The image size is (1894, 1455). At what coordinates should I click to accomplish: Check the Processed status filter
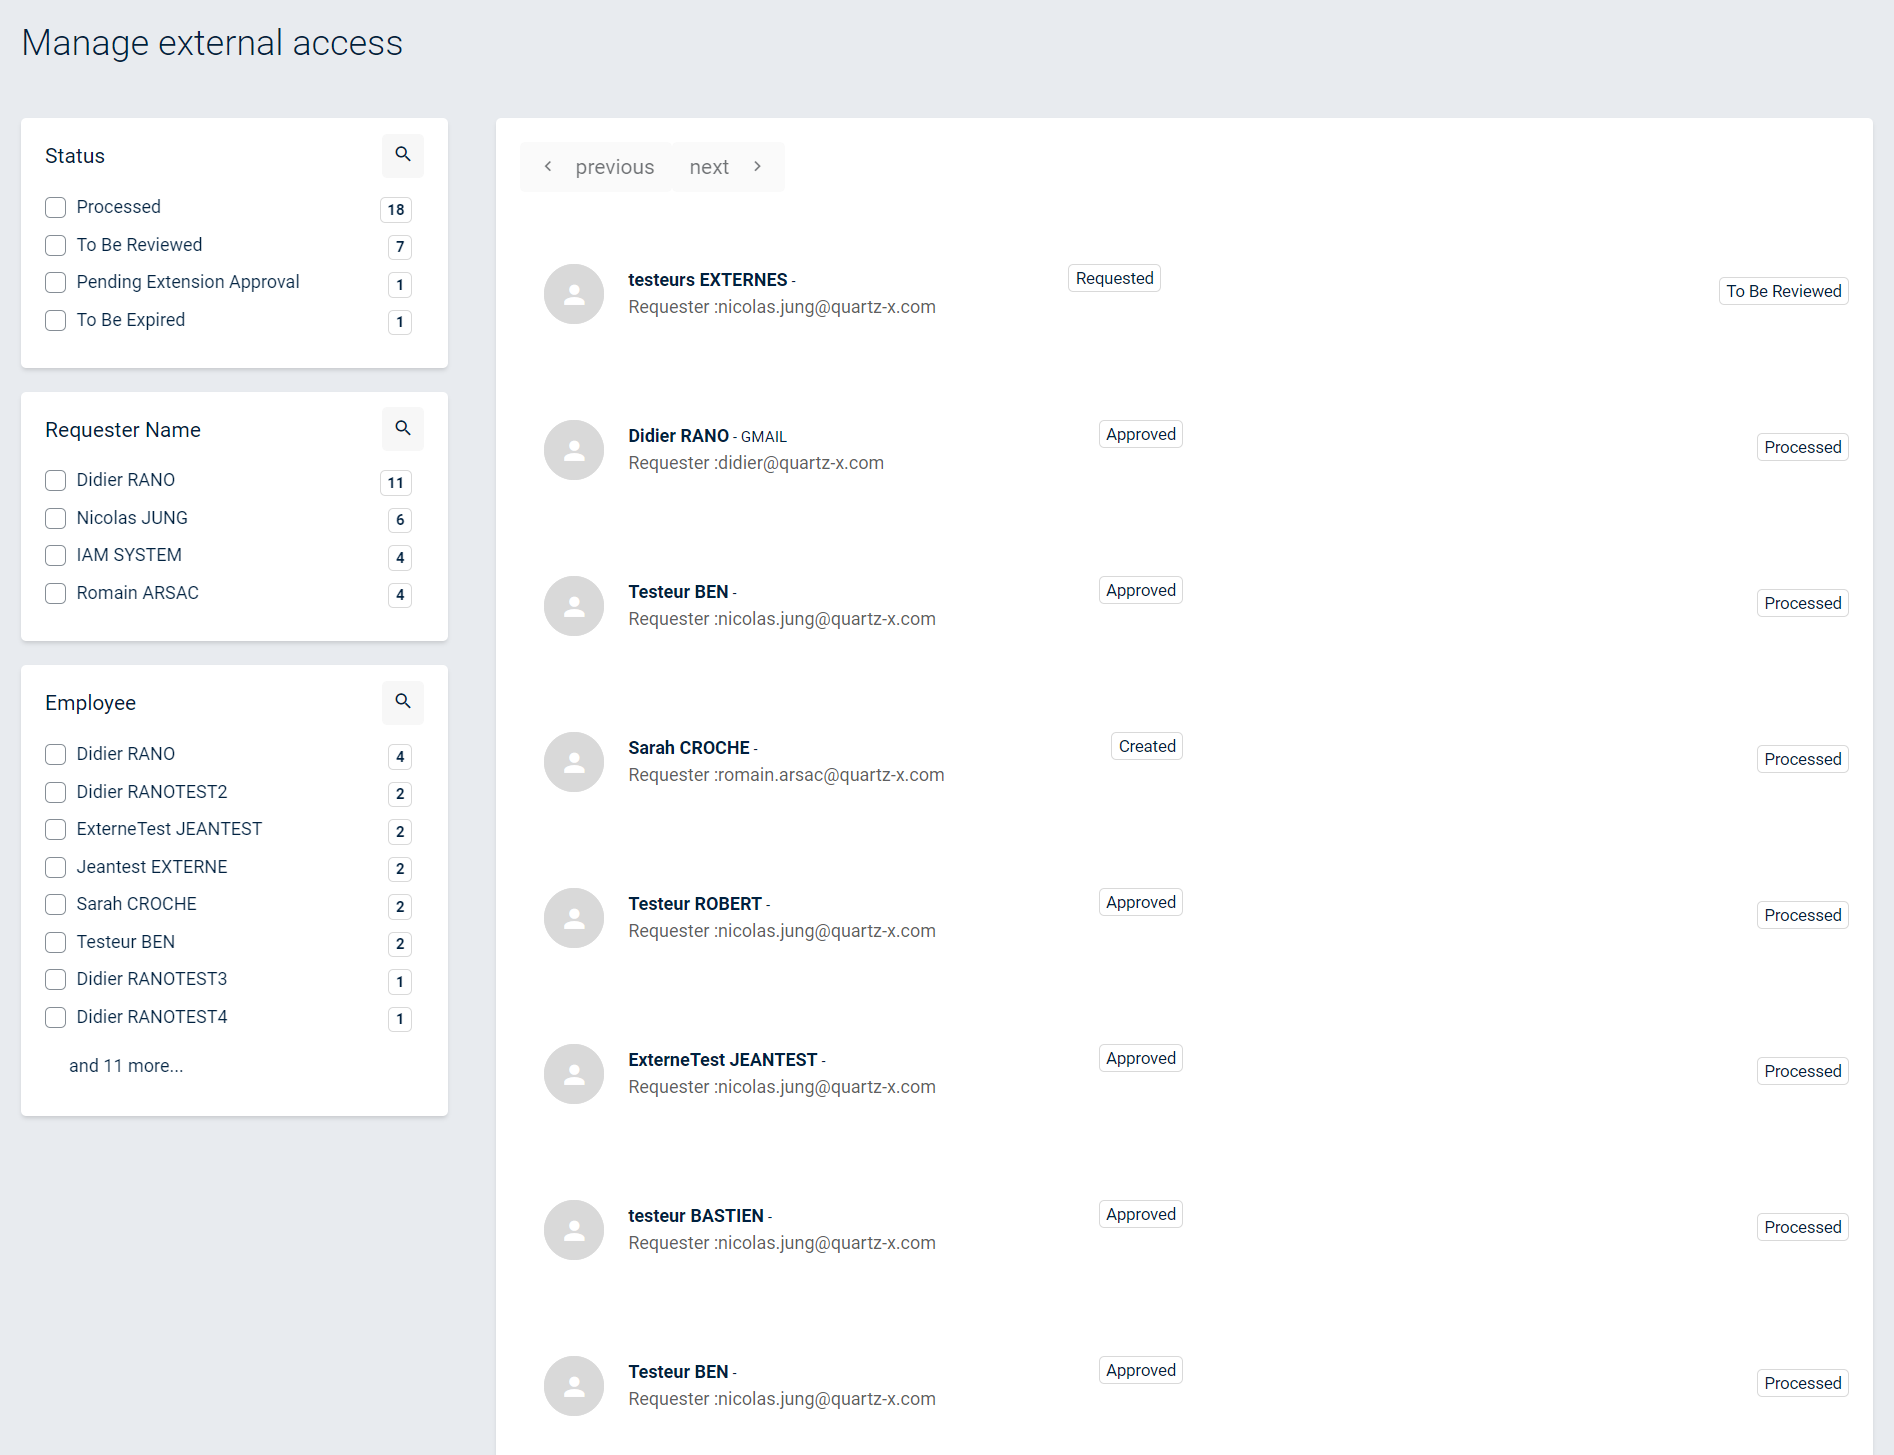(x=56, y=207)
